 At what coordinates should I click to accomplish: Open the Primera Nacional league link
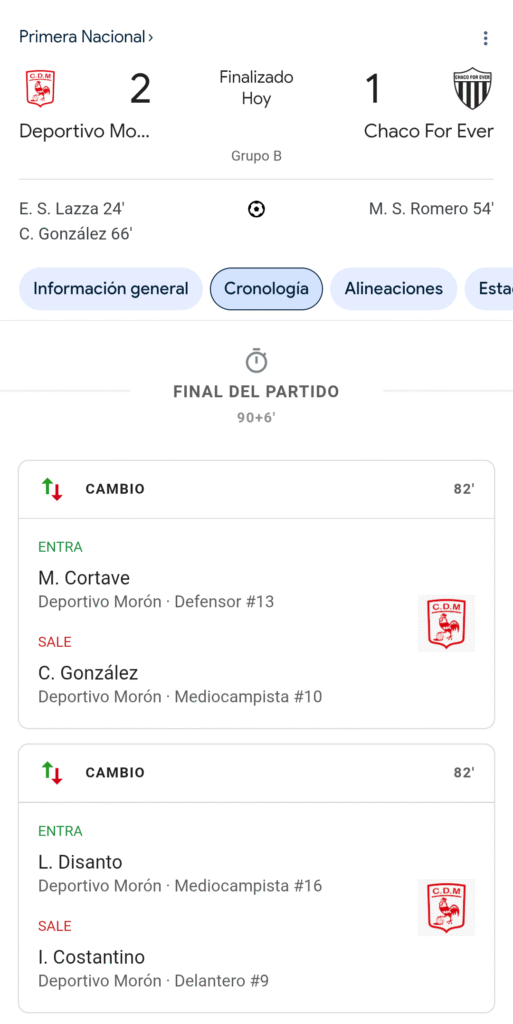[x=86, y=37]
